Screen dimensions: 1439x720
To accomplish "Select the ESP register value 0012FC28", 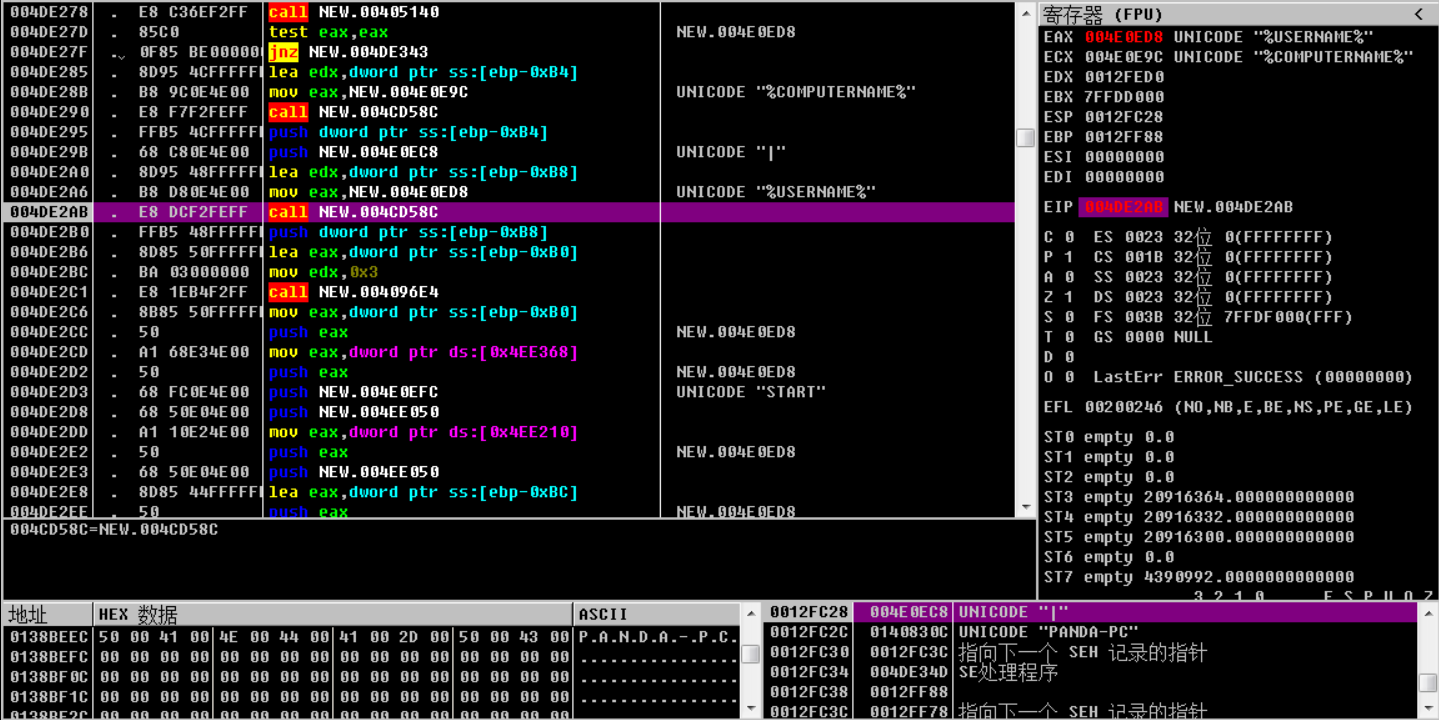I will point(1124,117).
